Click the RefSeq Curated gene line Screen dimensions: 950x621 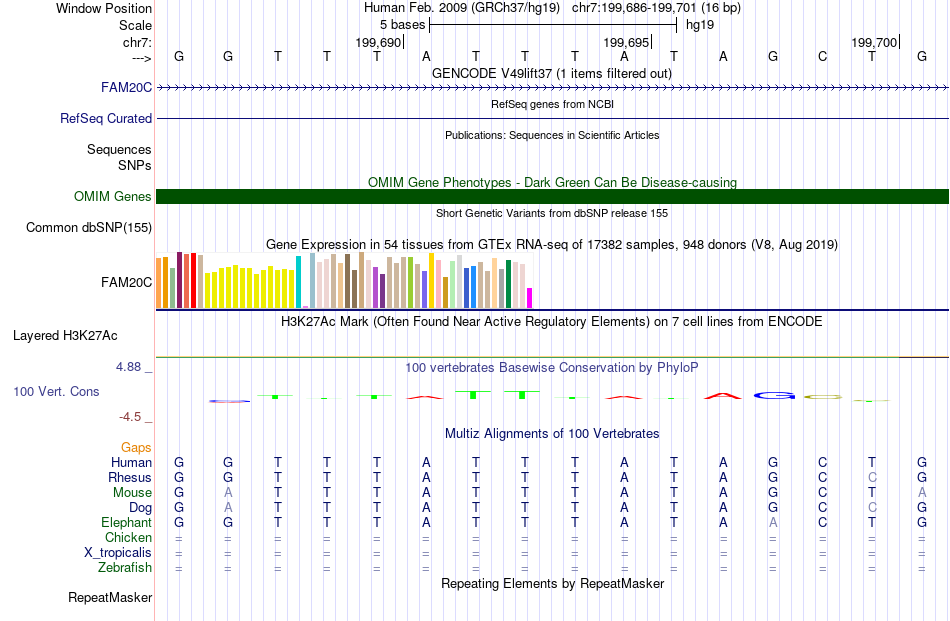point(553,118)
